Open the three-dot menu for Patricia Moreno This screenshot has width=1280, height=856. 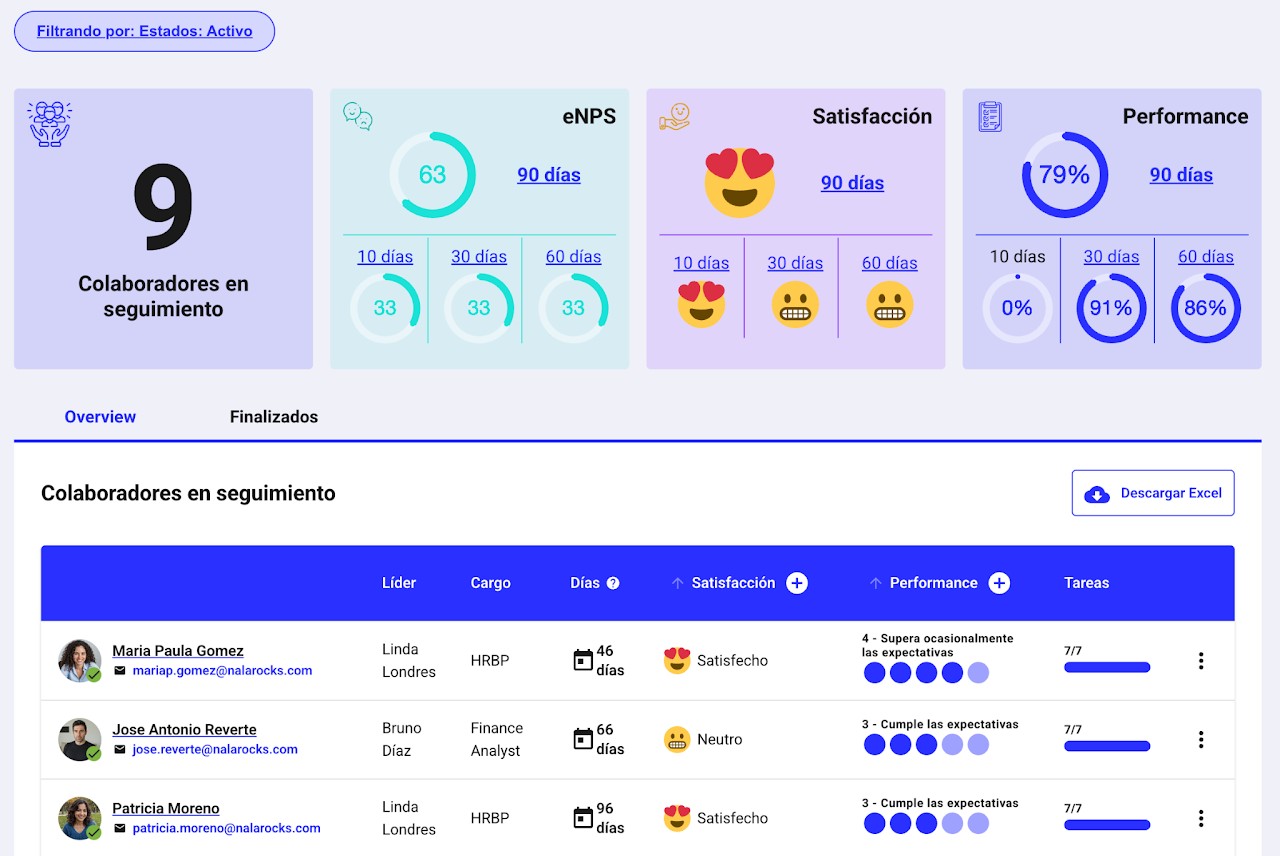[1200, 818]
